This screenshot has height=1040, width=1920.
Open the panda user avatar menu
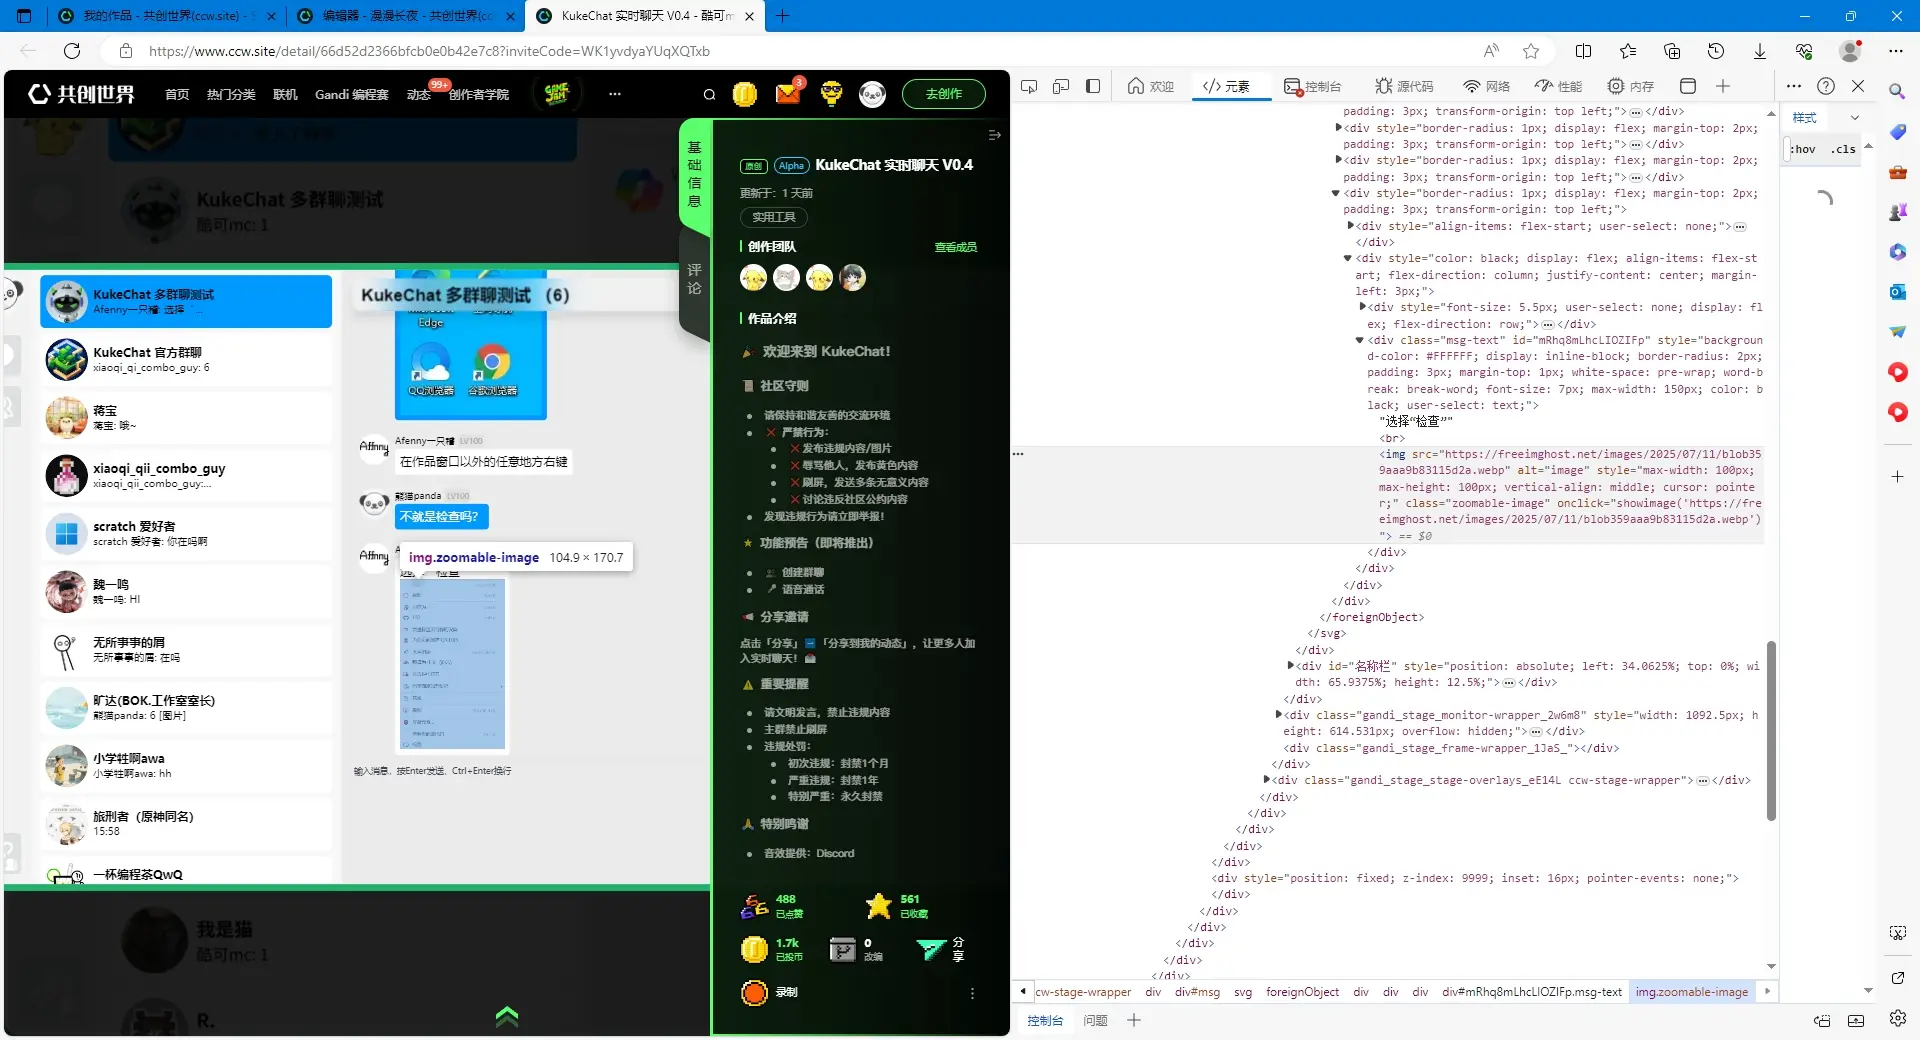pos(872,94)
